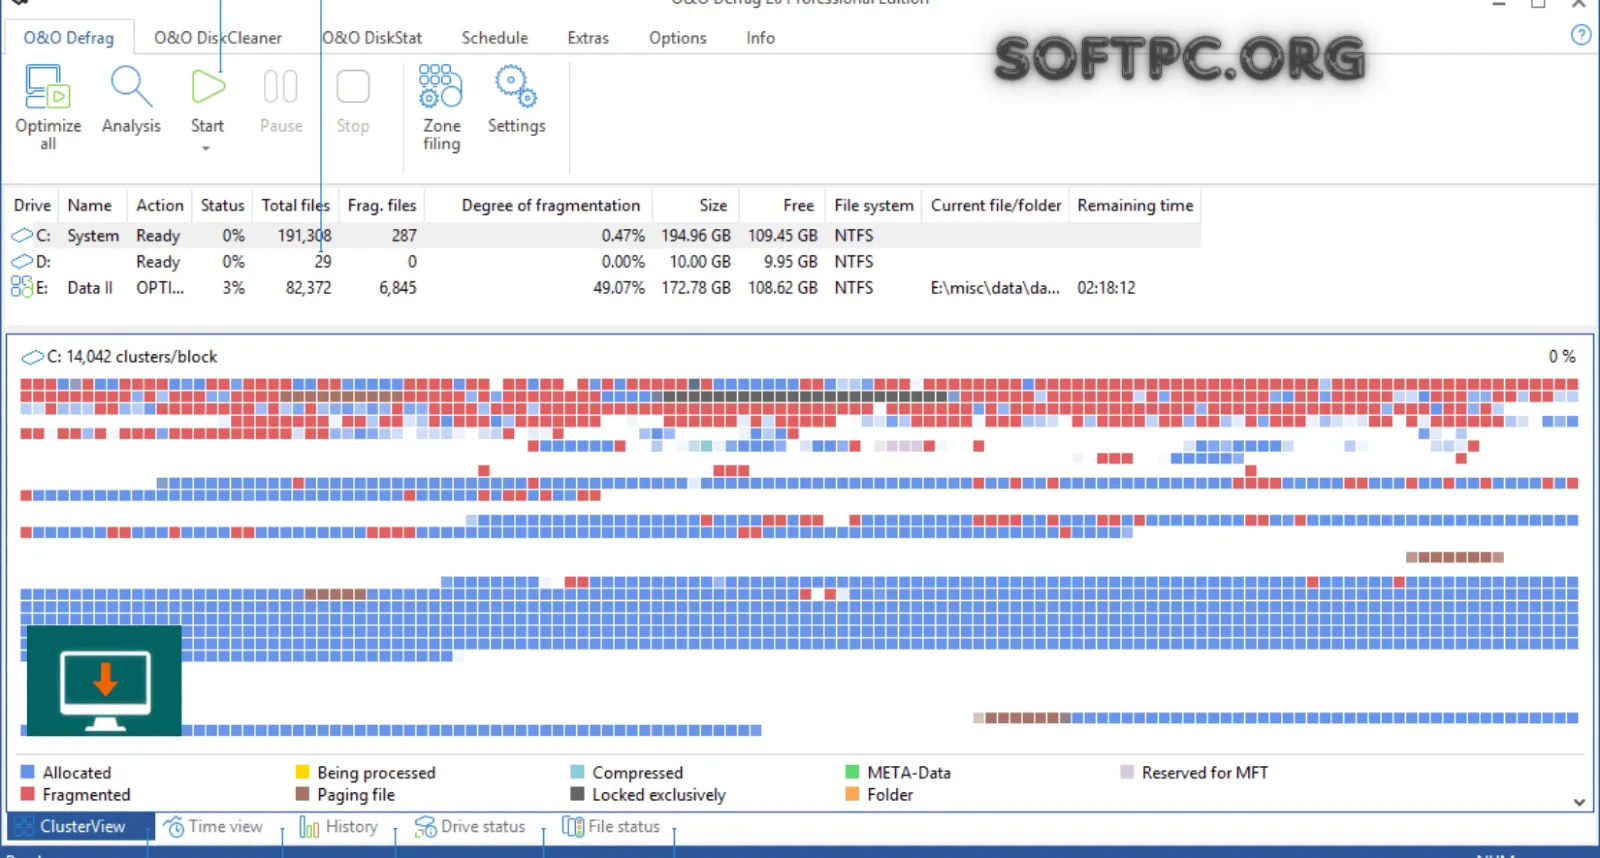This screenshot has width=1600, height=858.
Task: Sort by Name column header
Action: point(90,205)
